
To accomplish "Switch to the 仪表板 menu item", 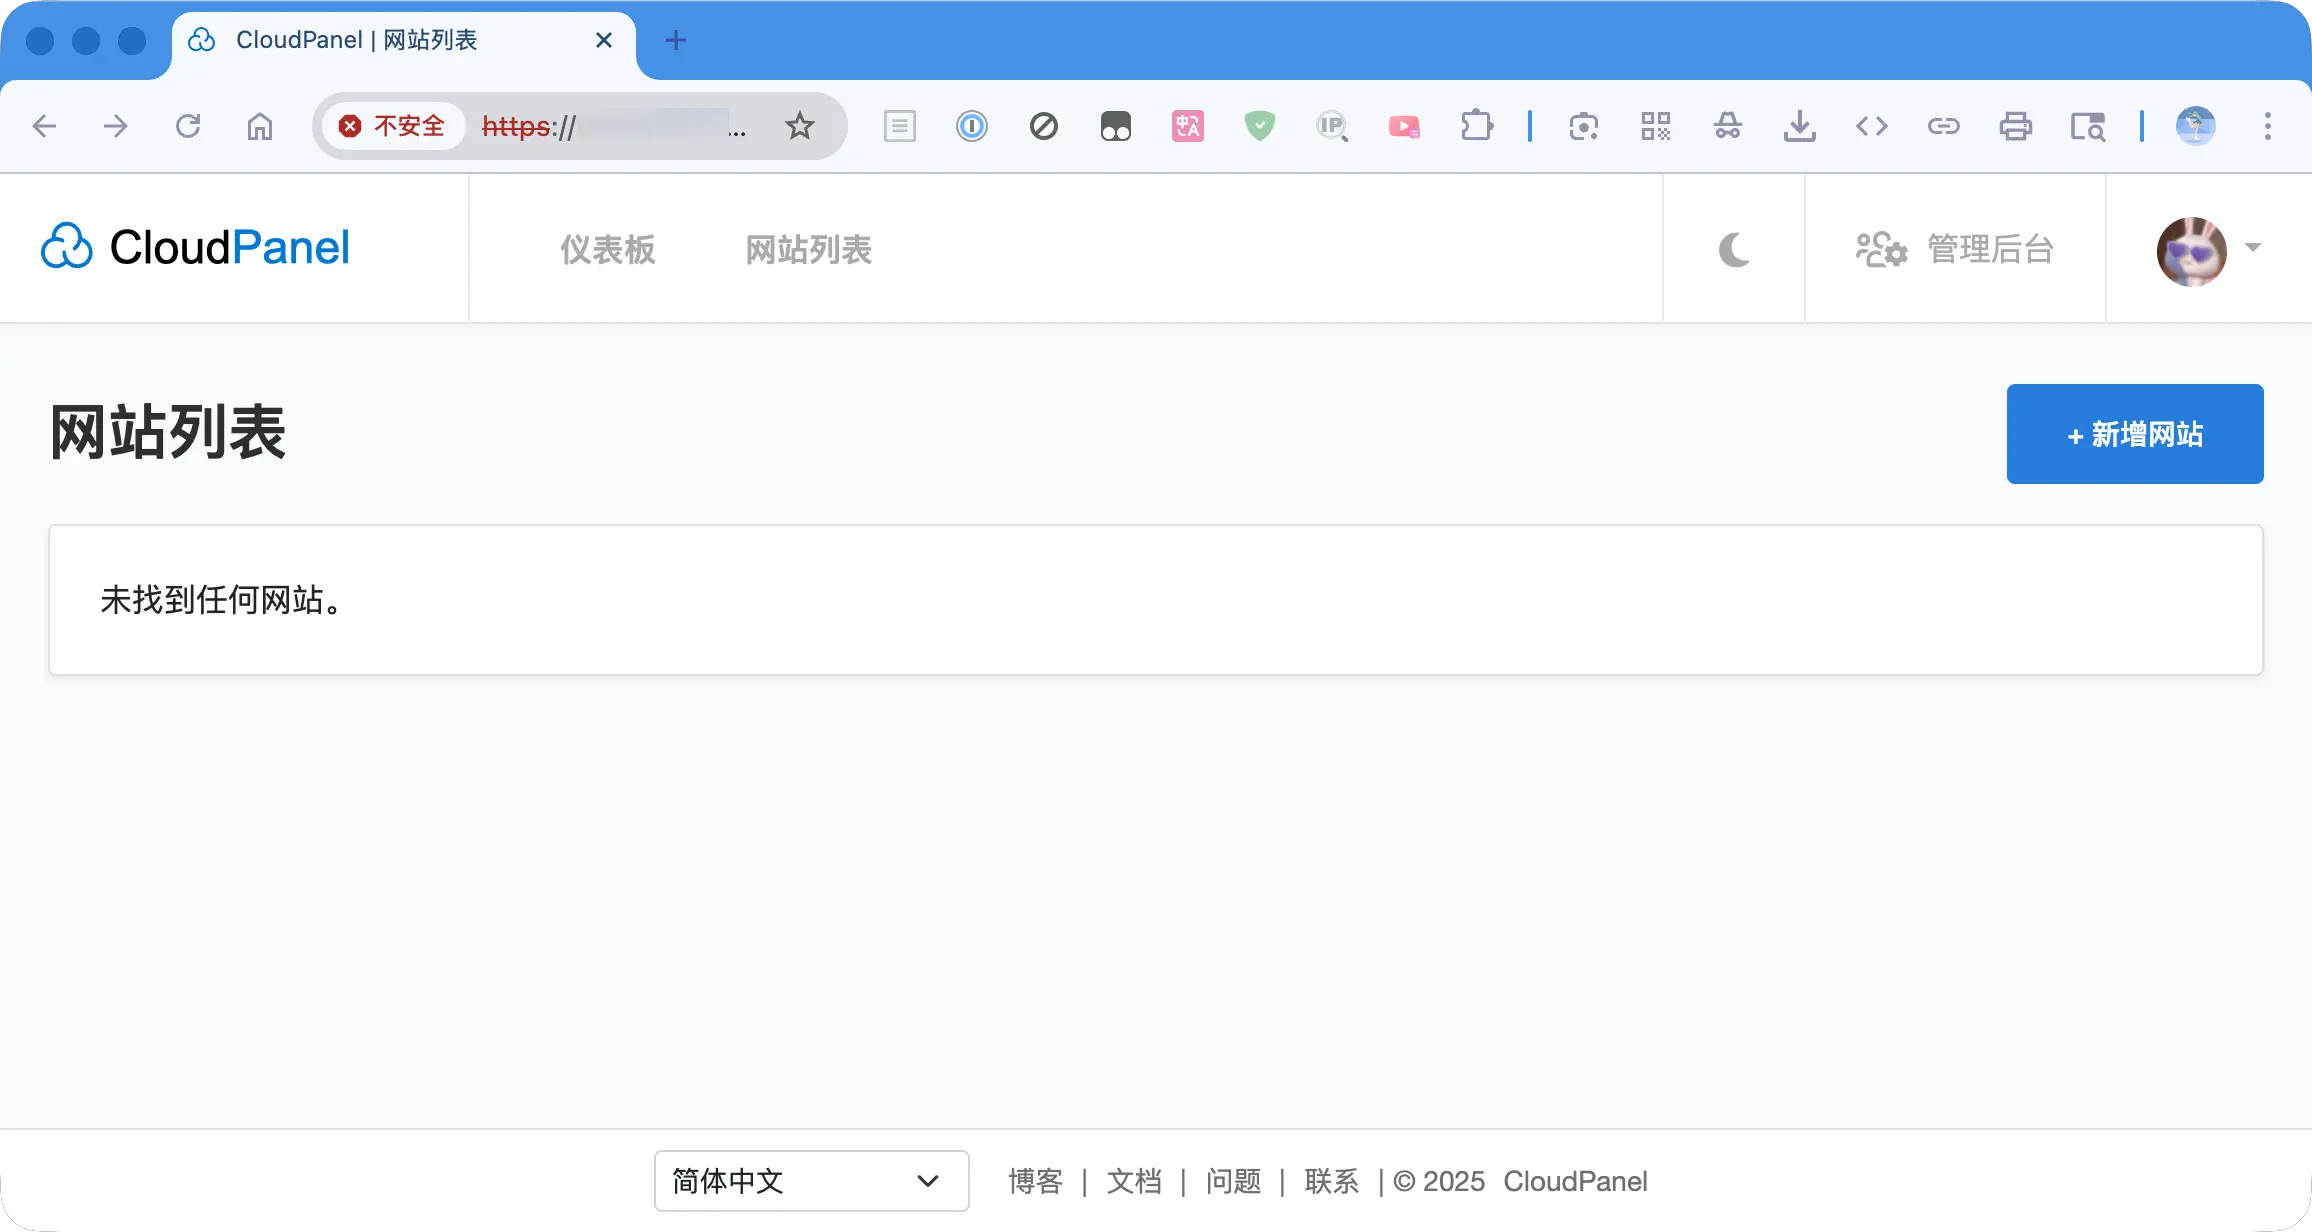I will click(607, 250).
